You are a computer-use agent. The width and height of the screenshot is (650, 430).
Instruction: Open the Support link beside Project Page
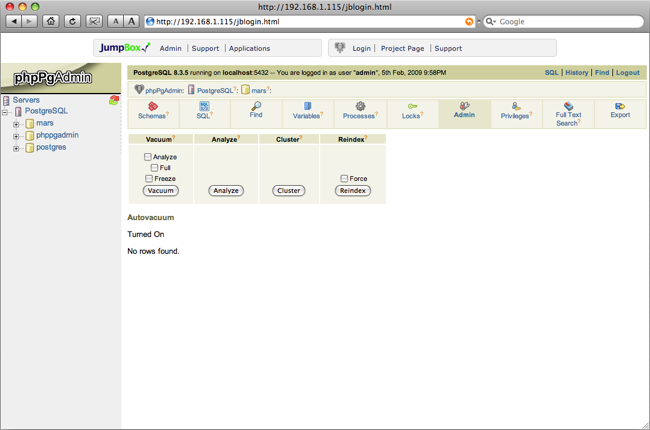[448, 49]
